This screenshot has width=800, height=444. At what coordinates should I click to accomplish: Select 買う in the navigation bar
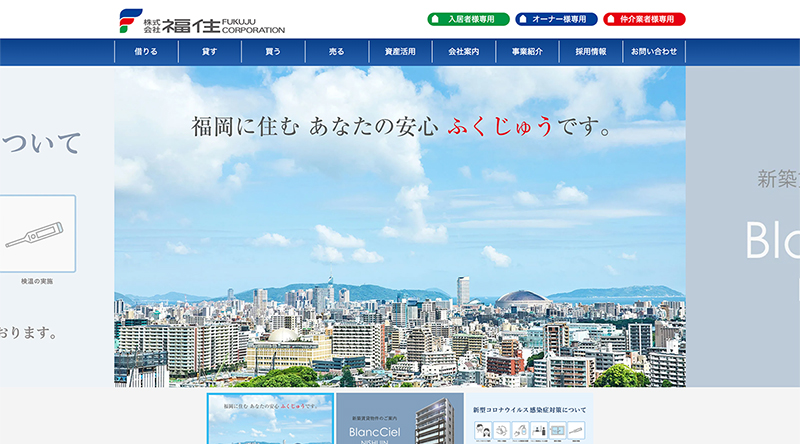tap(273, 52)
